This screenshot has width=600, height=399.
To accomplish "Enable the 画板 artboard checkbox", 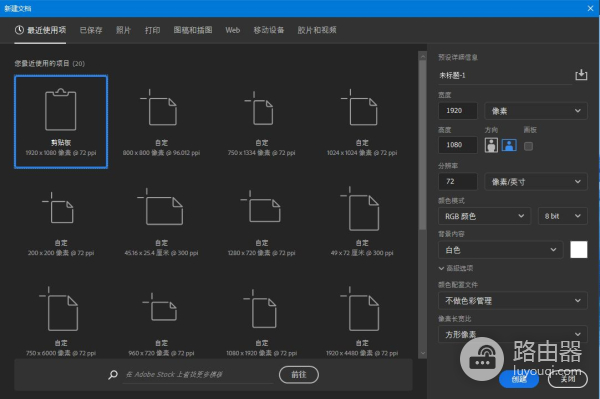I will [x=528, y=146].
